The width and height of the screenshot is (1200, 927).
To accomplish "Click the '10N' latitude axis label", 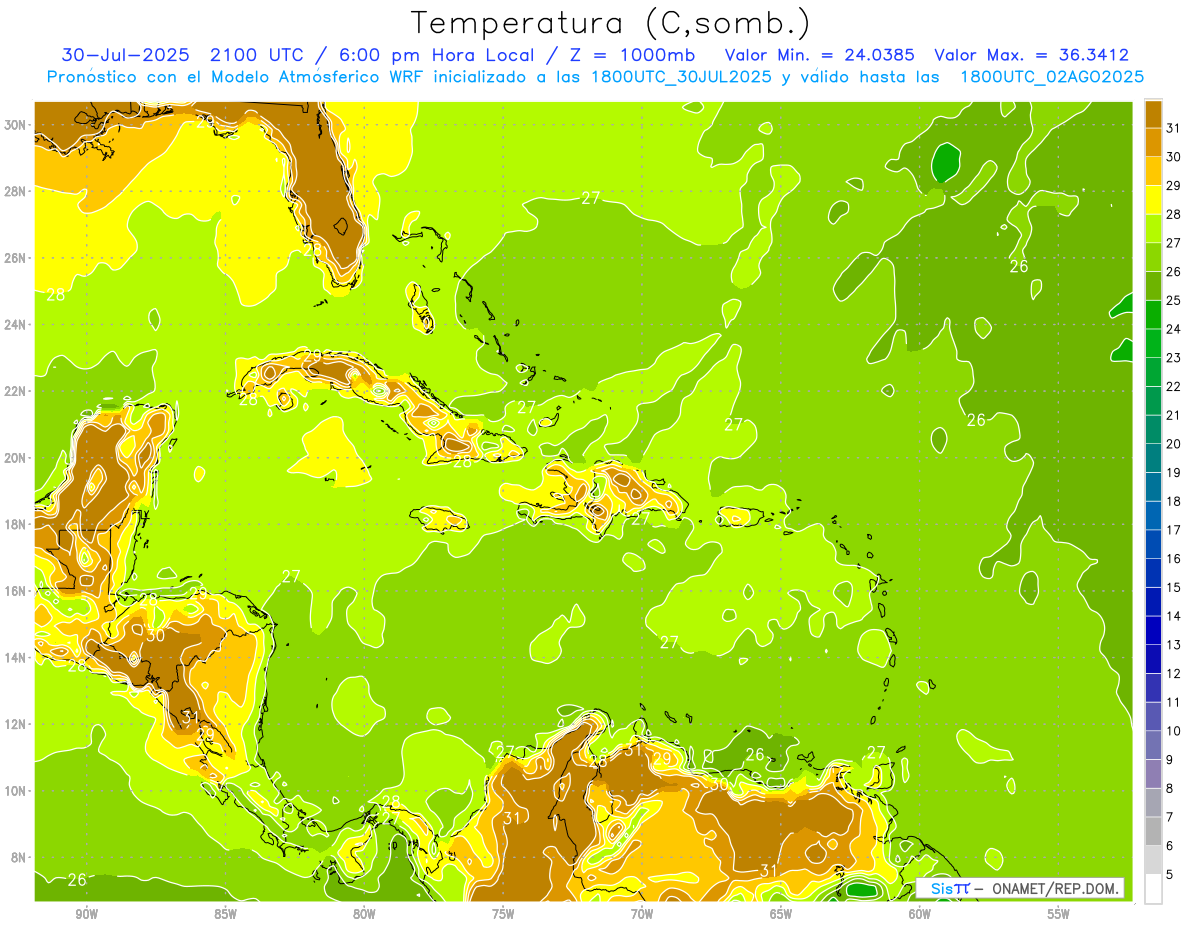I will [17, 791].
